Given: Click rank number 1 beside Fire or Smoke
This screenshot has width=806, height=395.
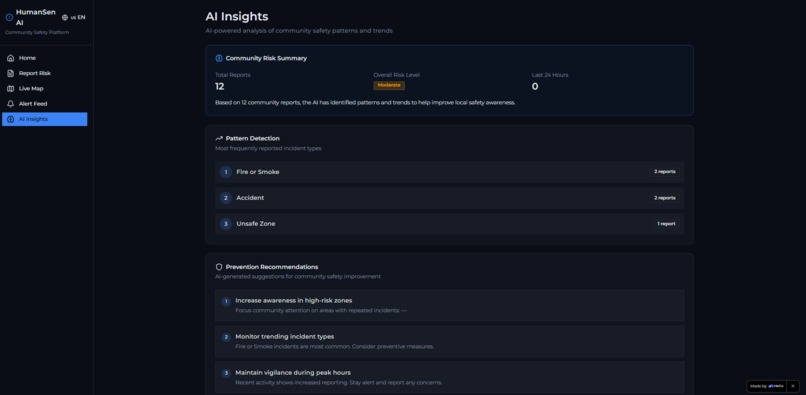Looking at the screenshot, I should pos(226,172).
